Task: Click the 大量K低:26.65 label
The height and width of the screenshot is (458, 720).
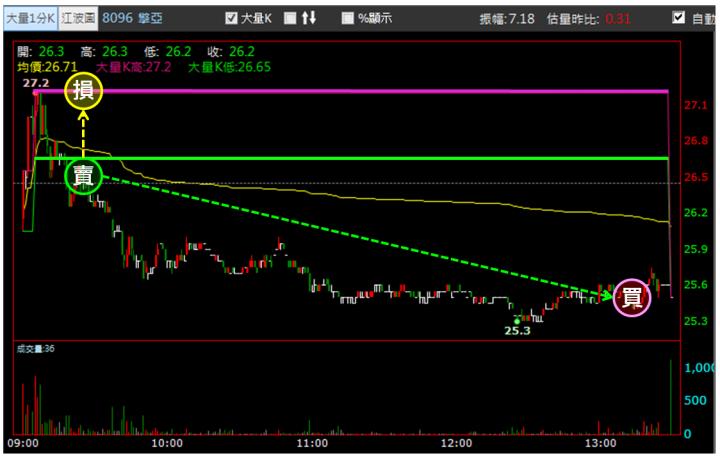Action: pyautogui.click(x=230, y=67)
